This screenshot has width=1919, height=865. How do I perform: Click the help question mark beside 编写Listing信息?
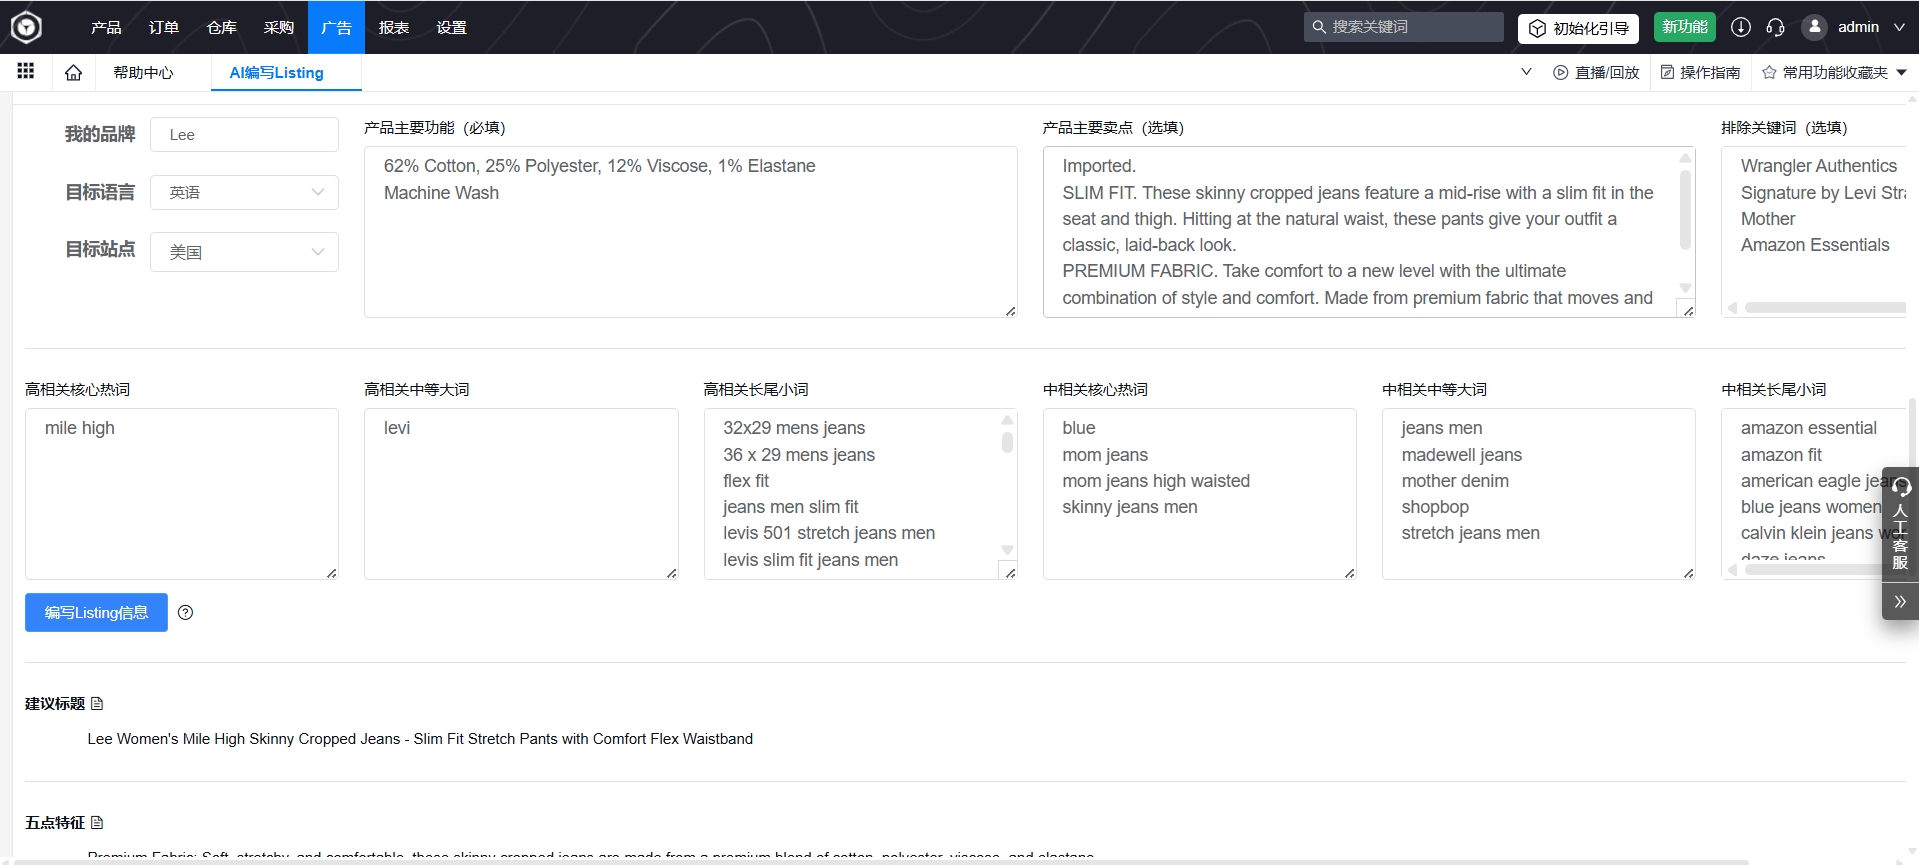(185, 612)
